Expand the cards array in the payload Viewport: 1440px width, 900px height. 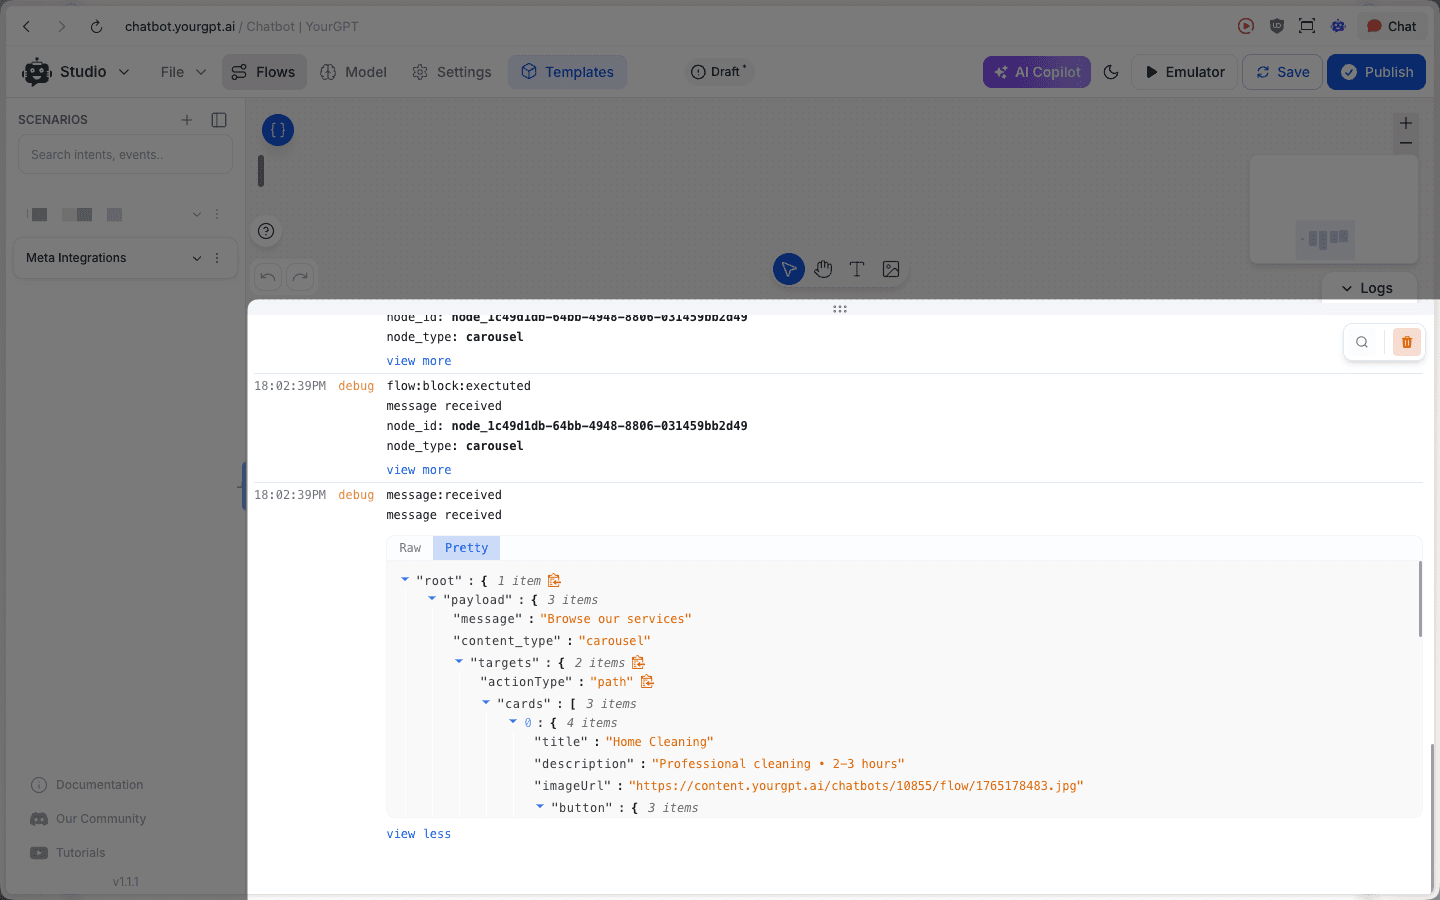[x=486, y=702]
